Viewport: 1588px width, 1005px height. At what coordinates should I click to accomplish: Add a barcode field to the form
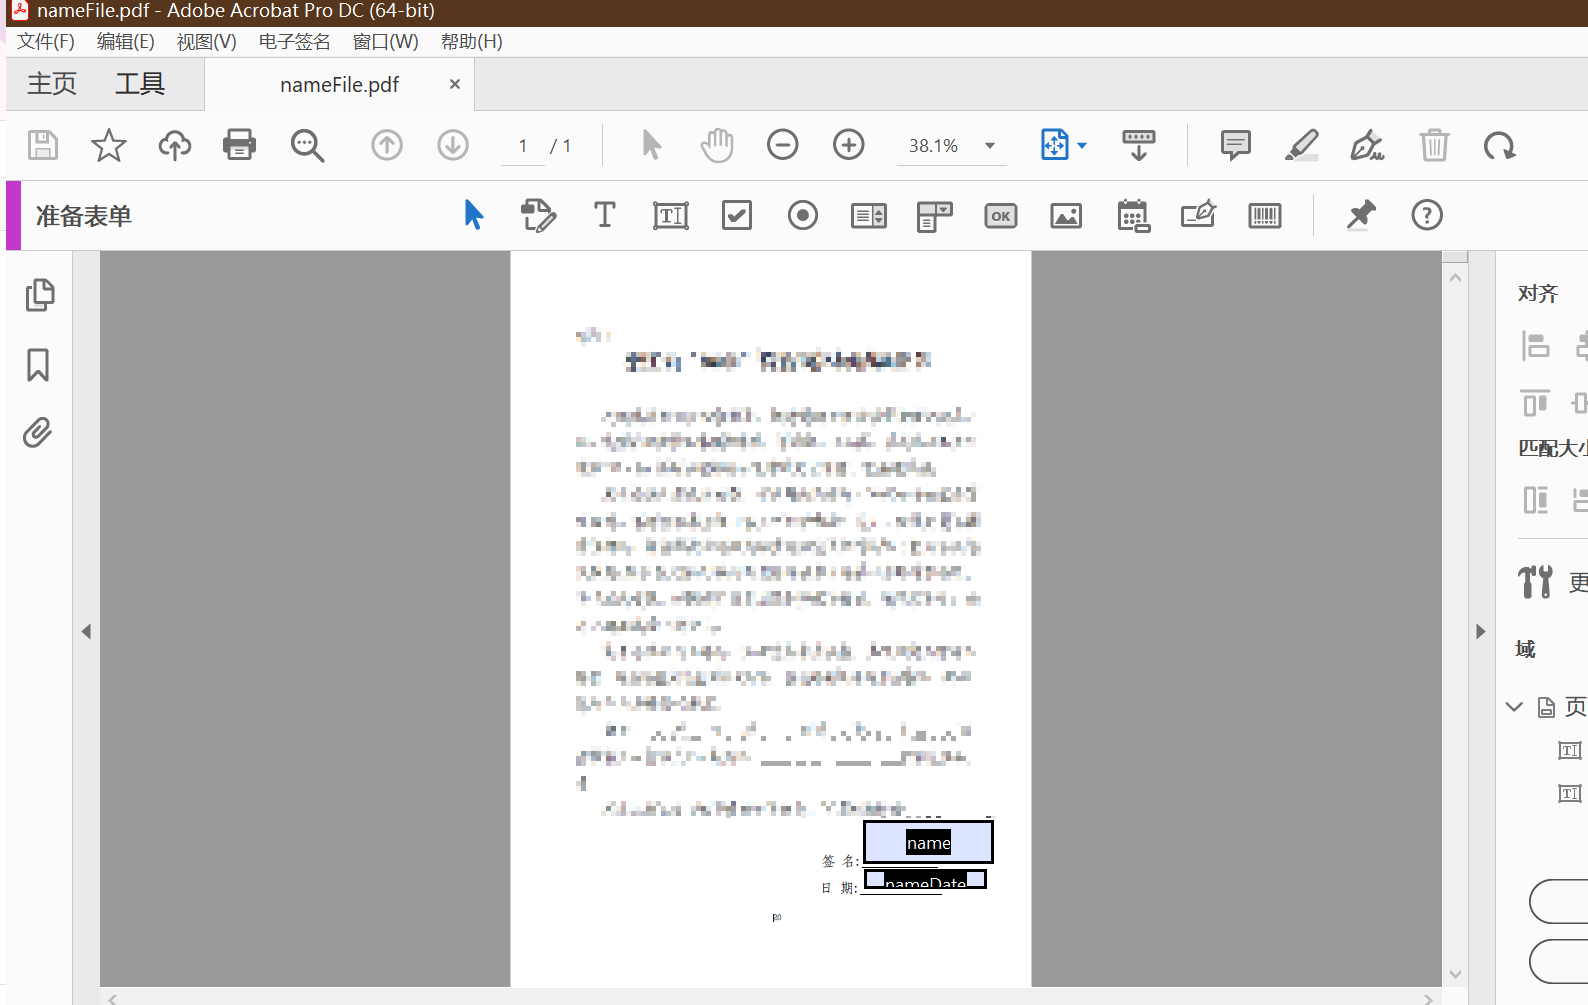(x=1265, y=215)
